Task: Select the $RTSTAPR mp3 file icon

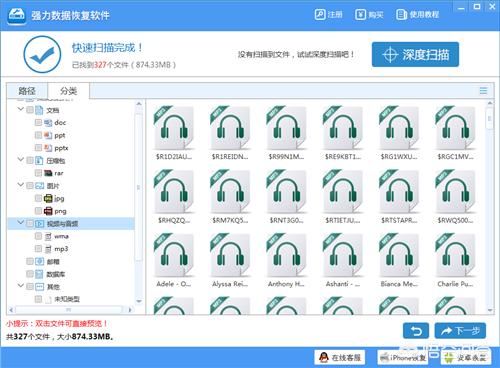Action: pyautogui.click(x=399, y=192)
